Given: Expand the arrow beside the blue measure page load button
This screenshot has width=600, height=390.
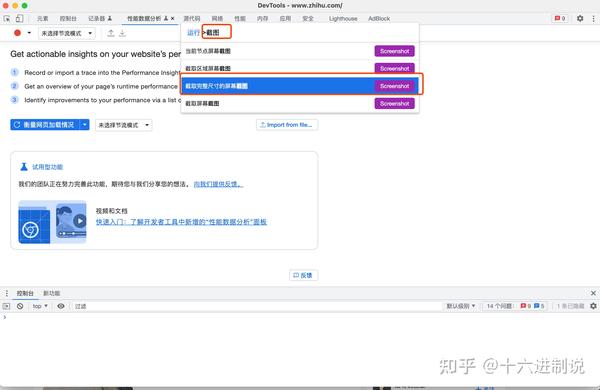Looking at the screenshot, I should click(85, 125).
